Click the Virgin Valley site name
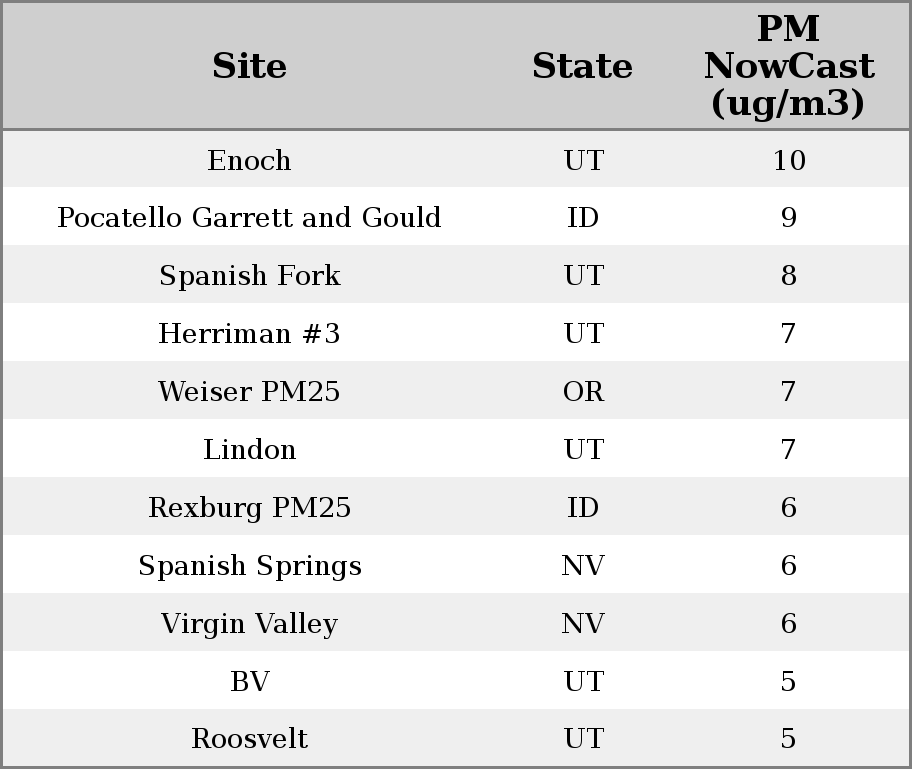The width and height of the screenshot is (912, 769). pyautogui.click(x=249, y=624)
